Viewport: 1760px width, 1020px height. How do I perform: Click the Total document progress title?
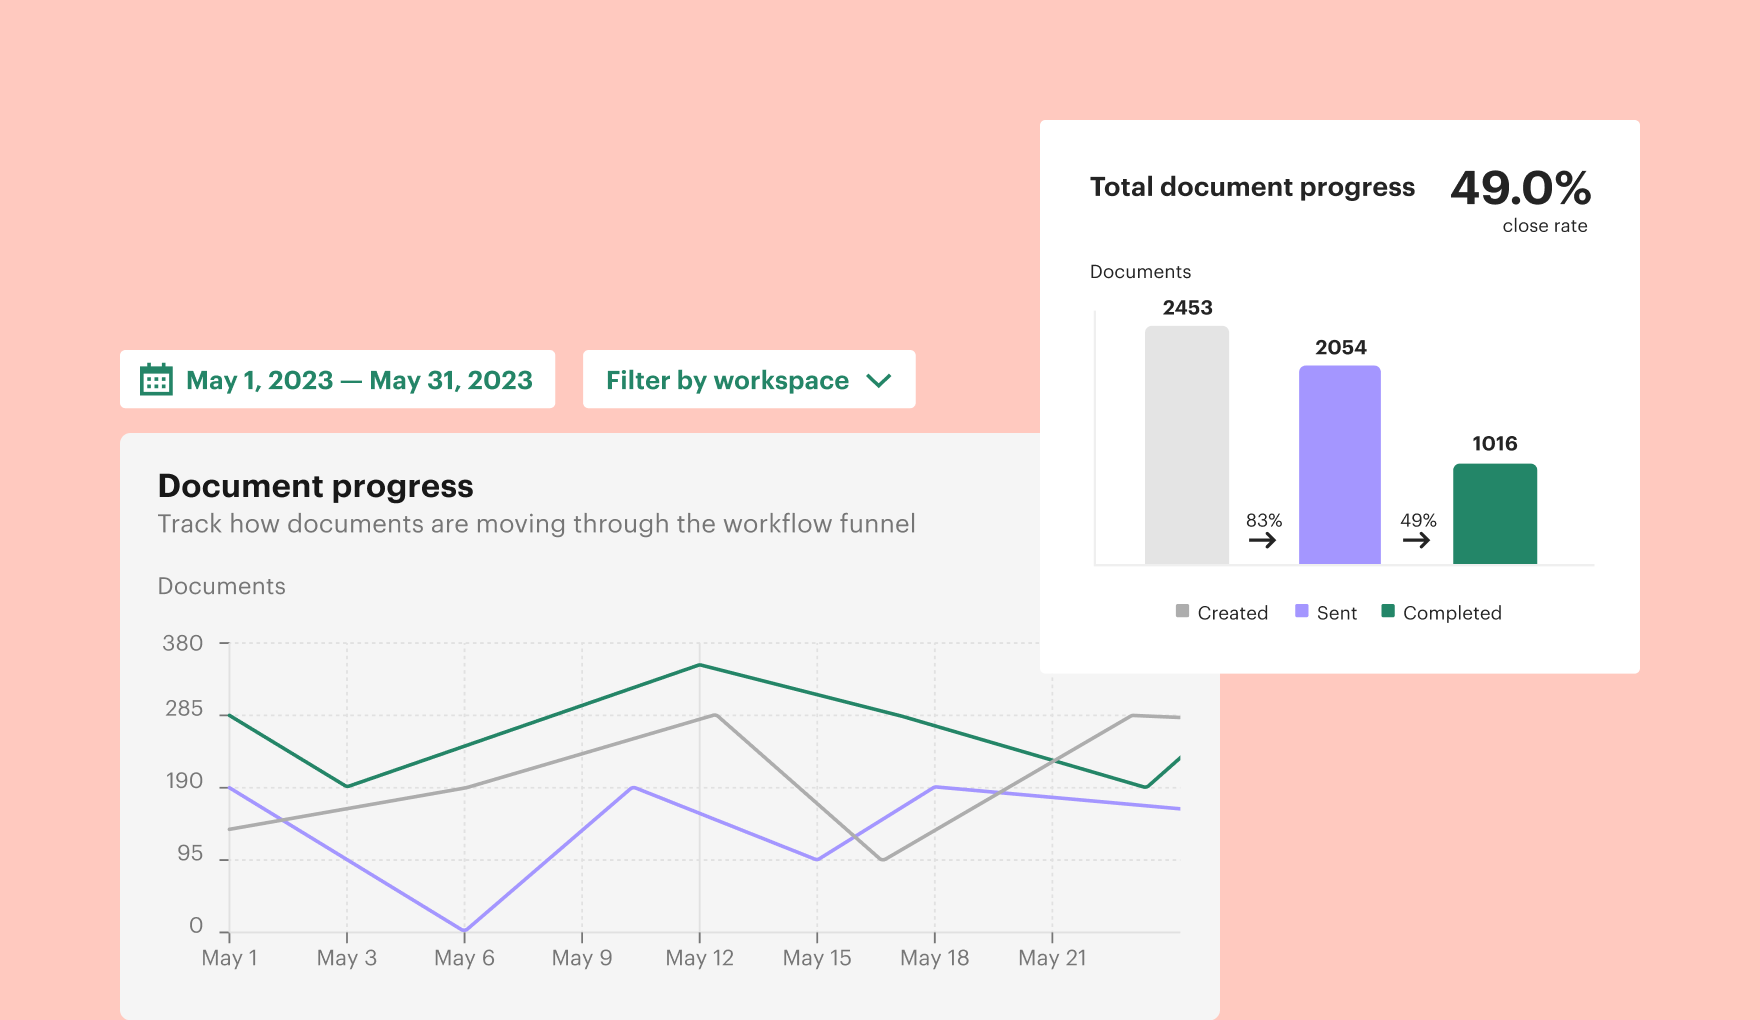(x=1252, y=187)
